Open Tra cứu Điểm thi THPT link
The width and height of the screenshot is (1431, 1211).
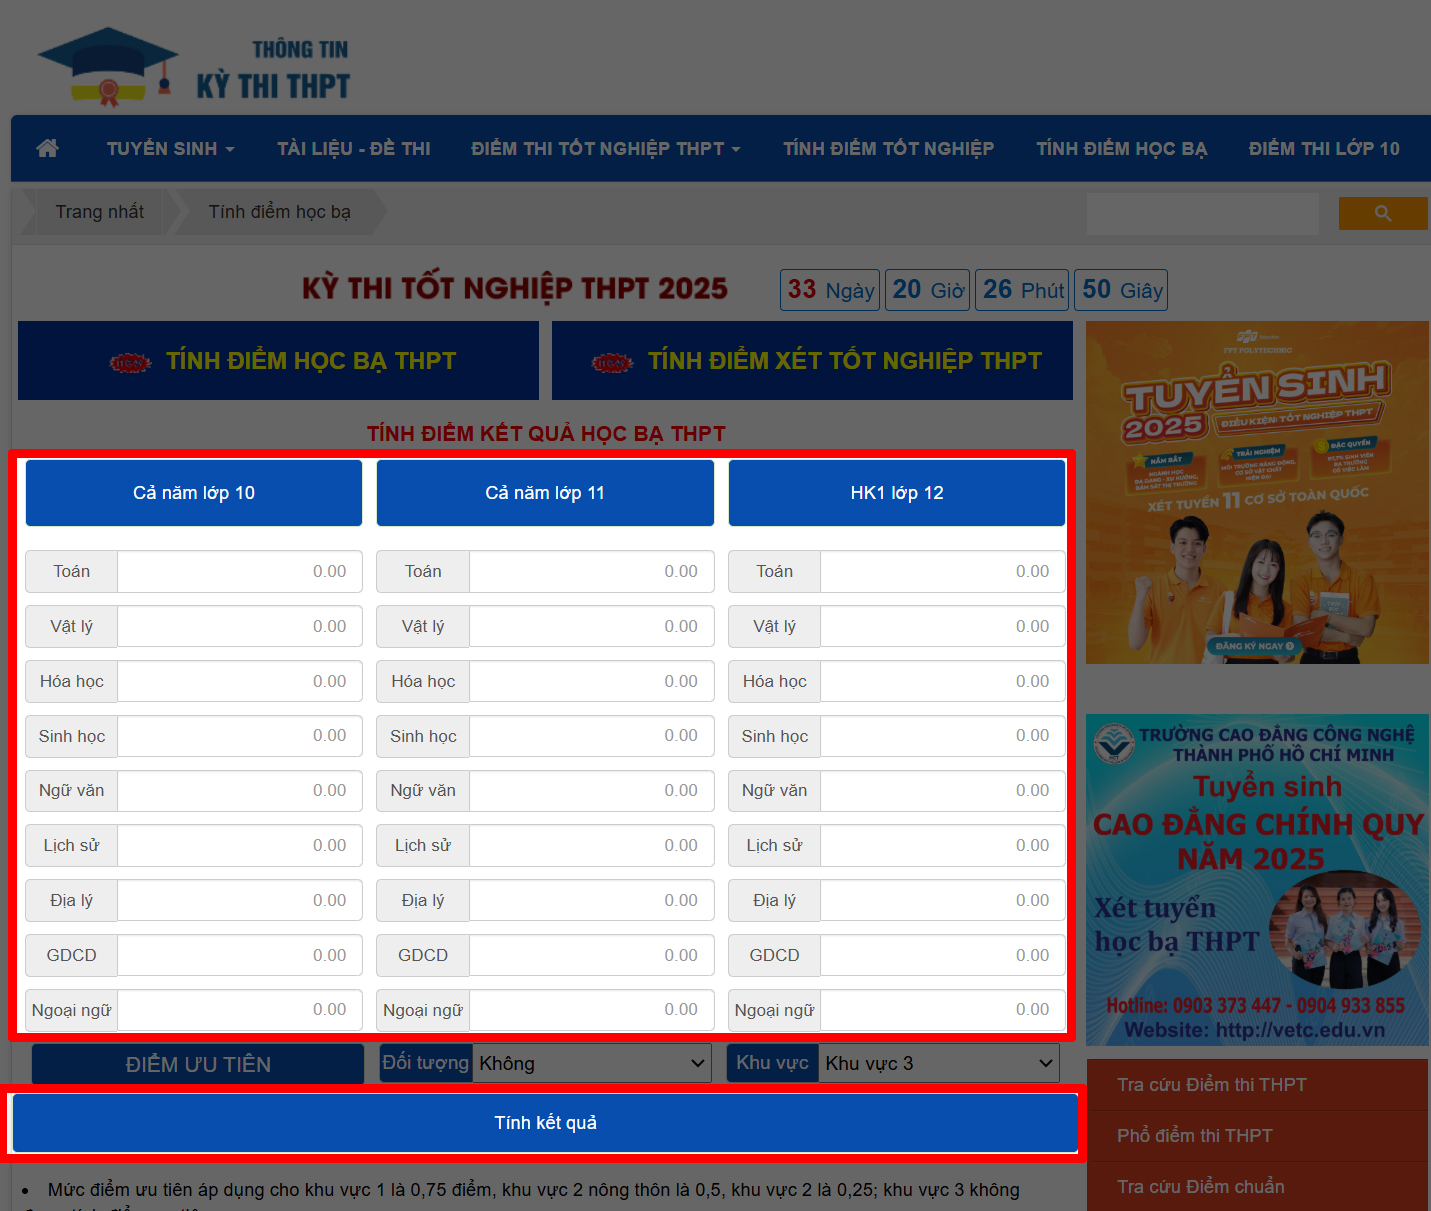click(x=1211, y=1085)
